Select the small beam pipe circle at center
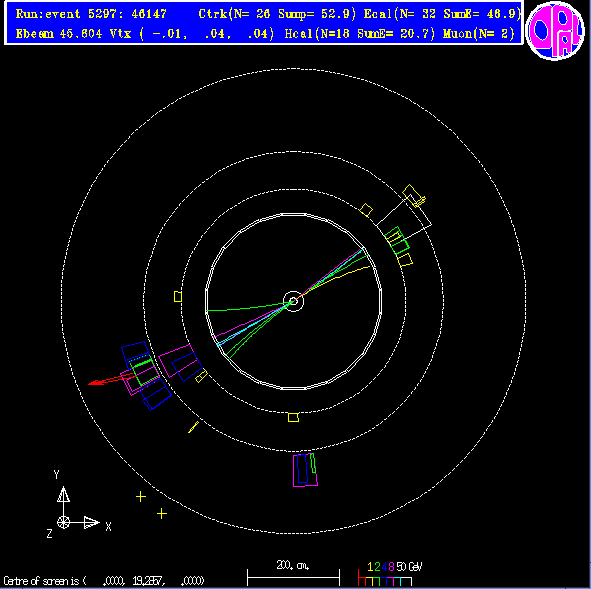Screen dimensions: 591x589 tap(293, 301)
